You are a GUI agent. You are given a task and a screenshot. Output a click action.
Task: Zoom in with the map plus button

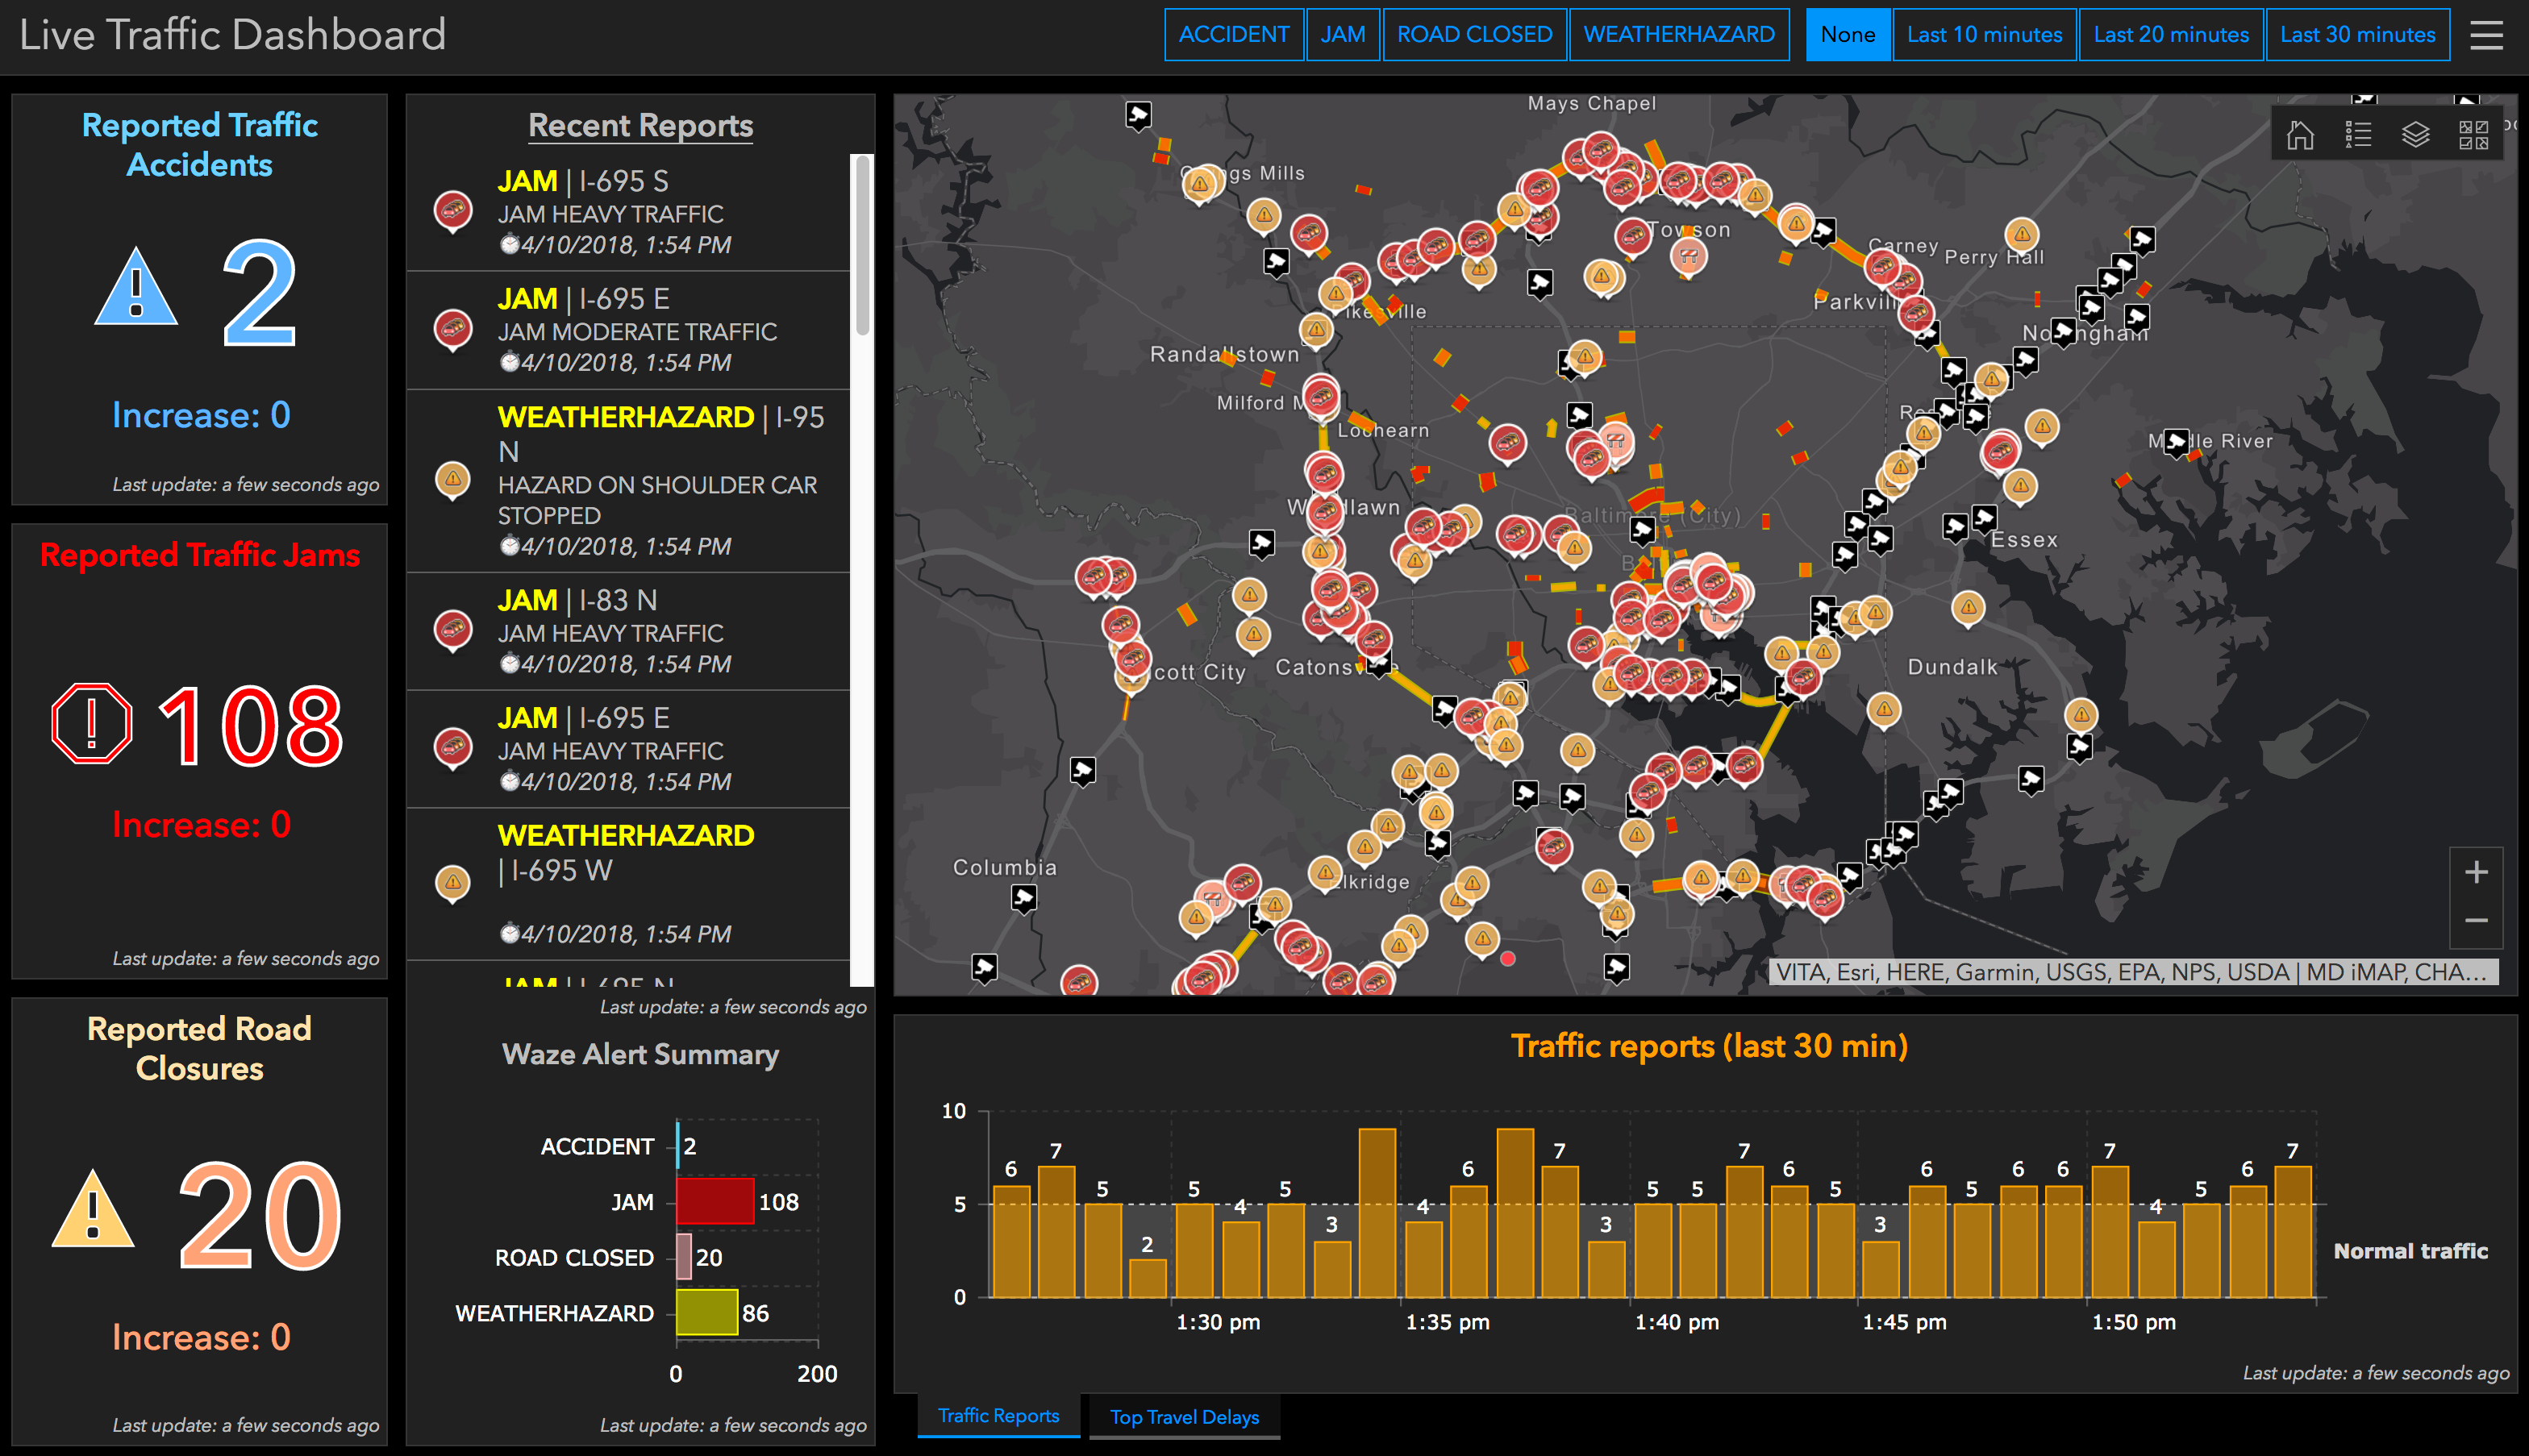click(2476, 872)
